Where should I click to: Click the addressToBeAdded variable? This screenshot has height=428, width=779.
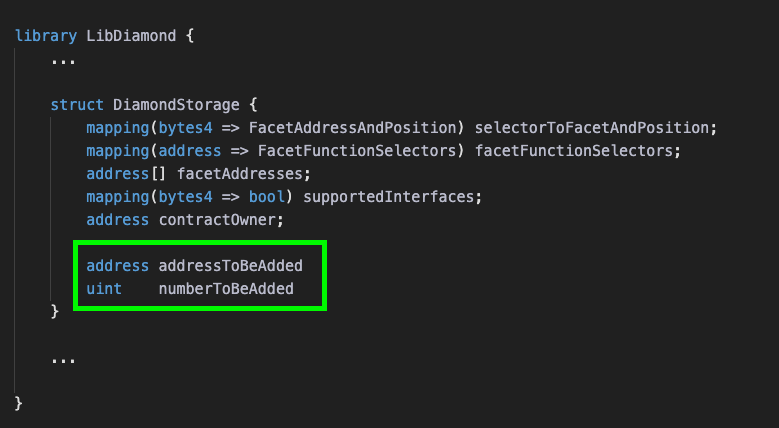click(231, 265)
